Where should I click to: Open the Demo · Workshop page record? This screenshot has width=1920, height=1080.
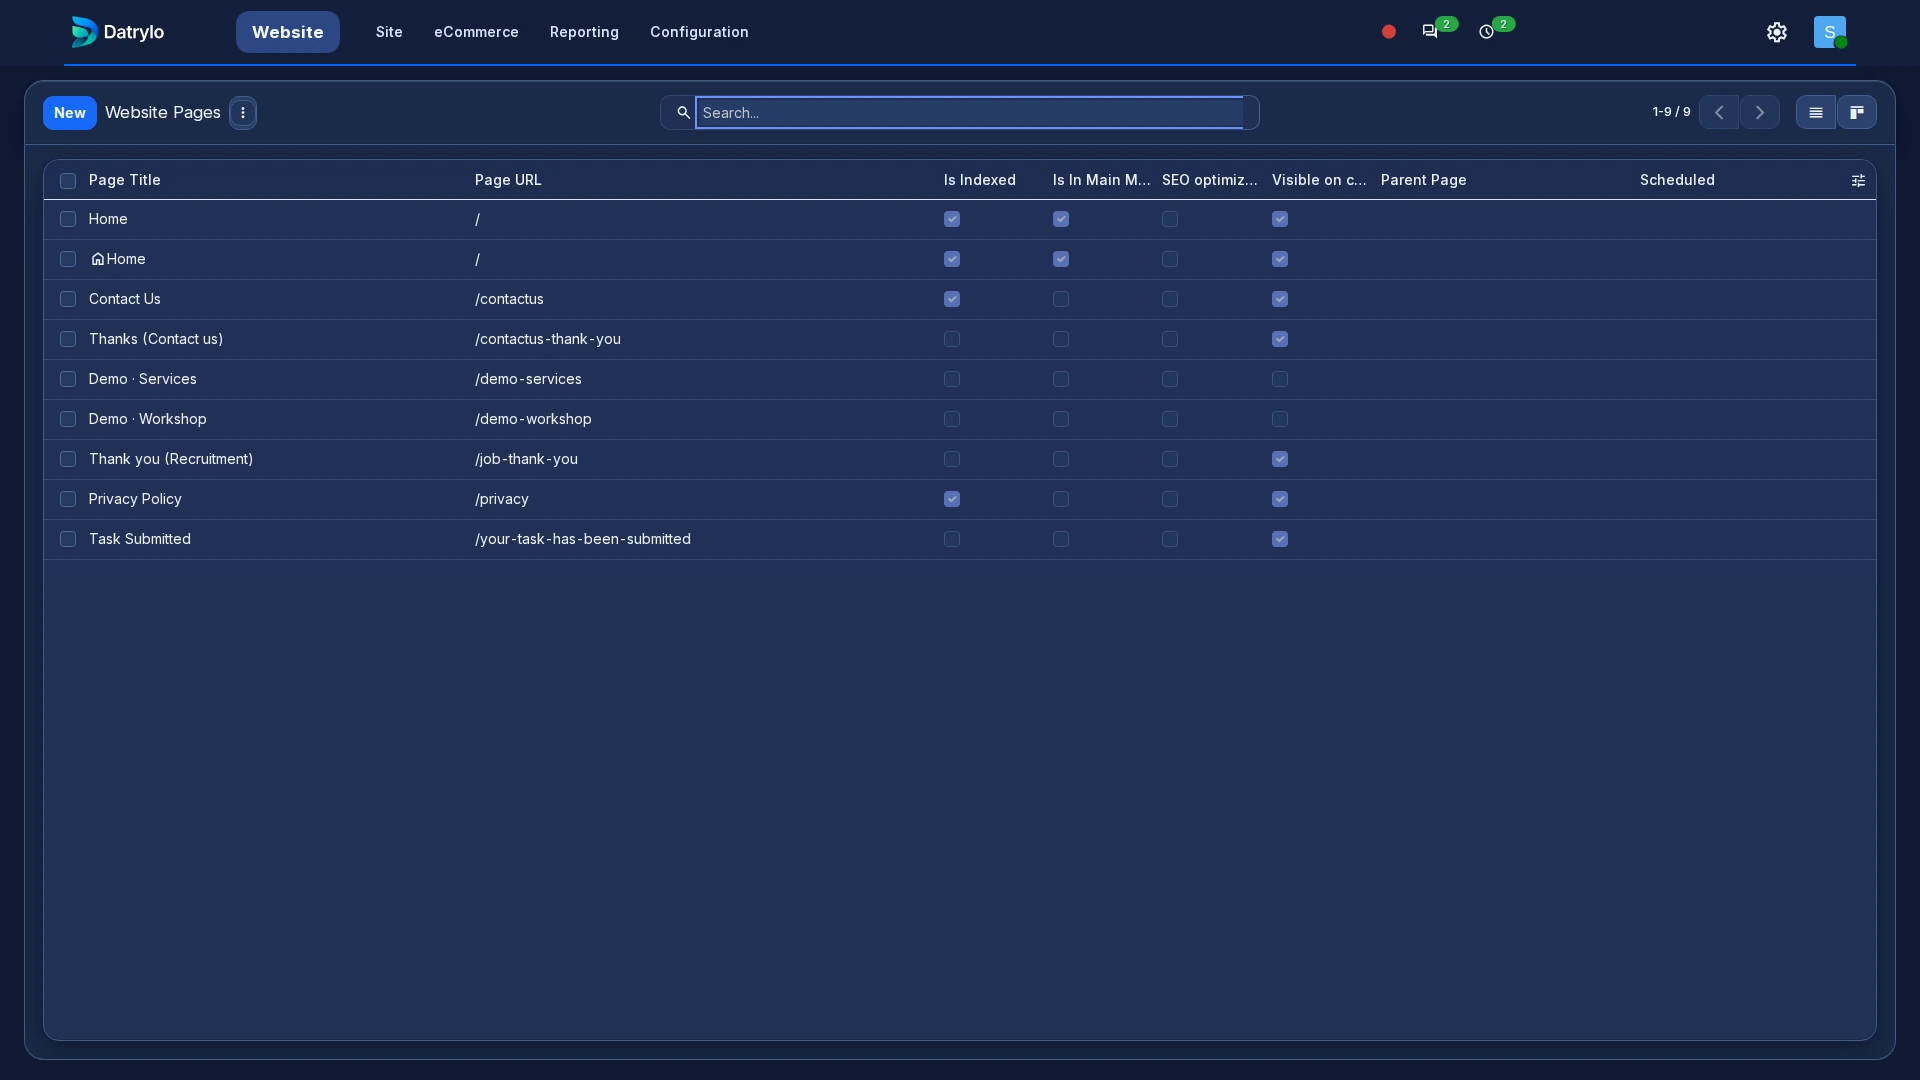[x=147, y=419]
